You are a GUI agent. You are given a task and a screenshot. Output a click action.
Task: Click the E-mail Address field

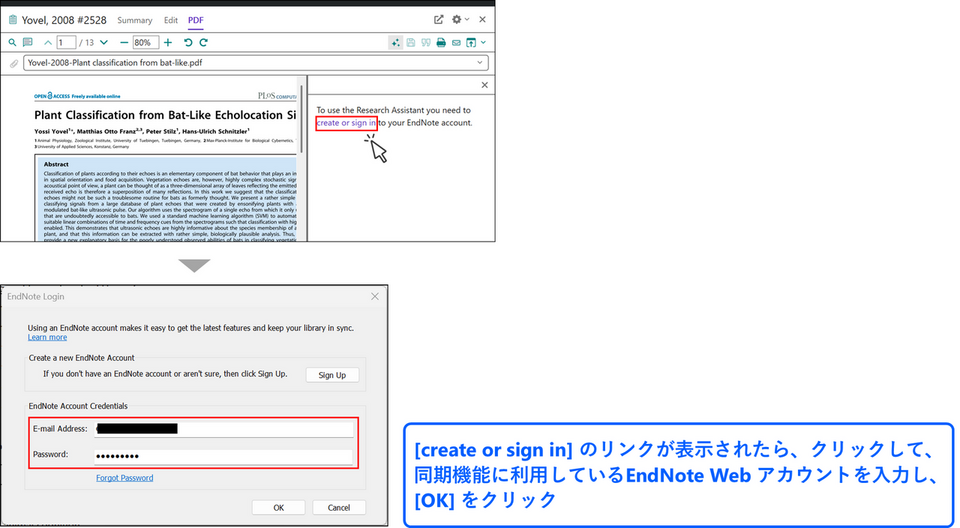coord(223,429)
